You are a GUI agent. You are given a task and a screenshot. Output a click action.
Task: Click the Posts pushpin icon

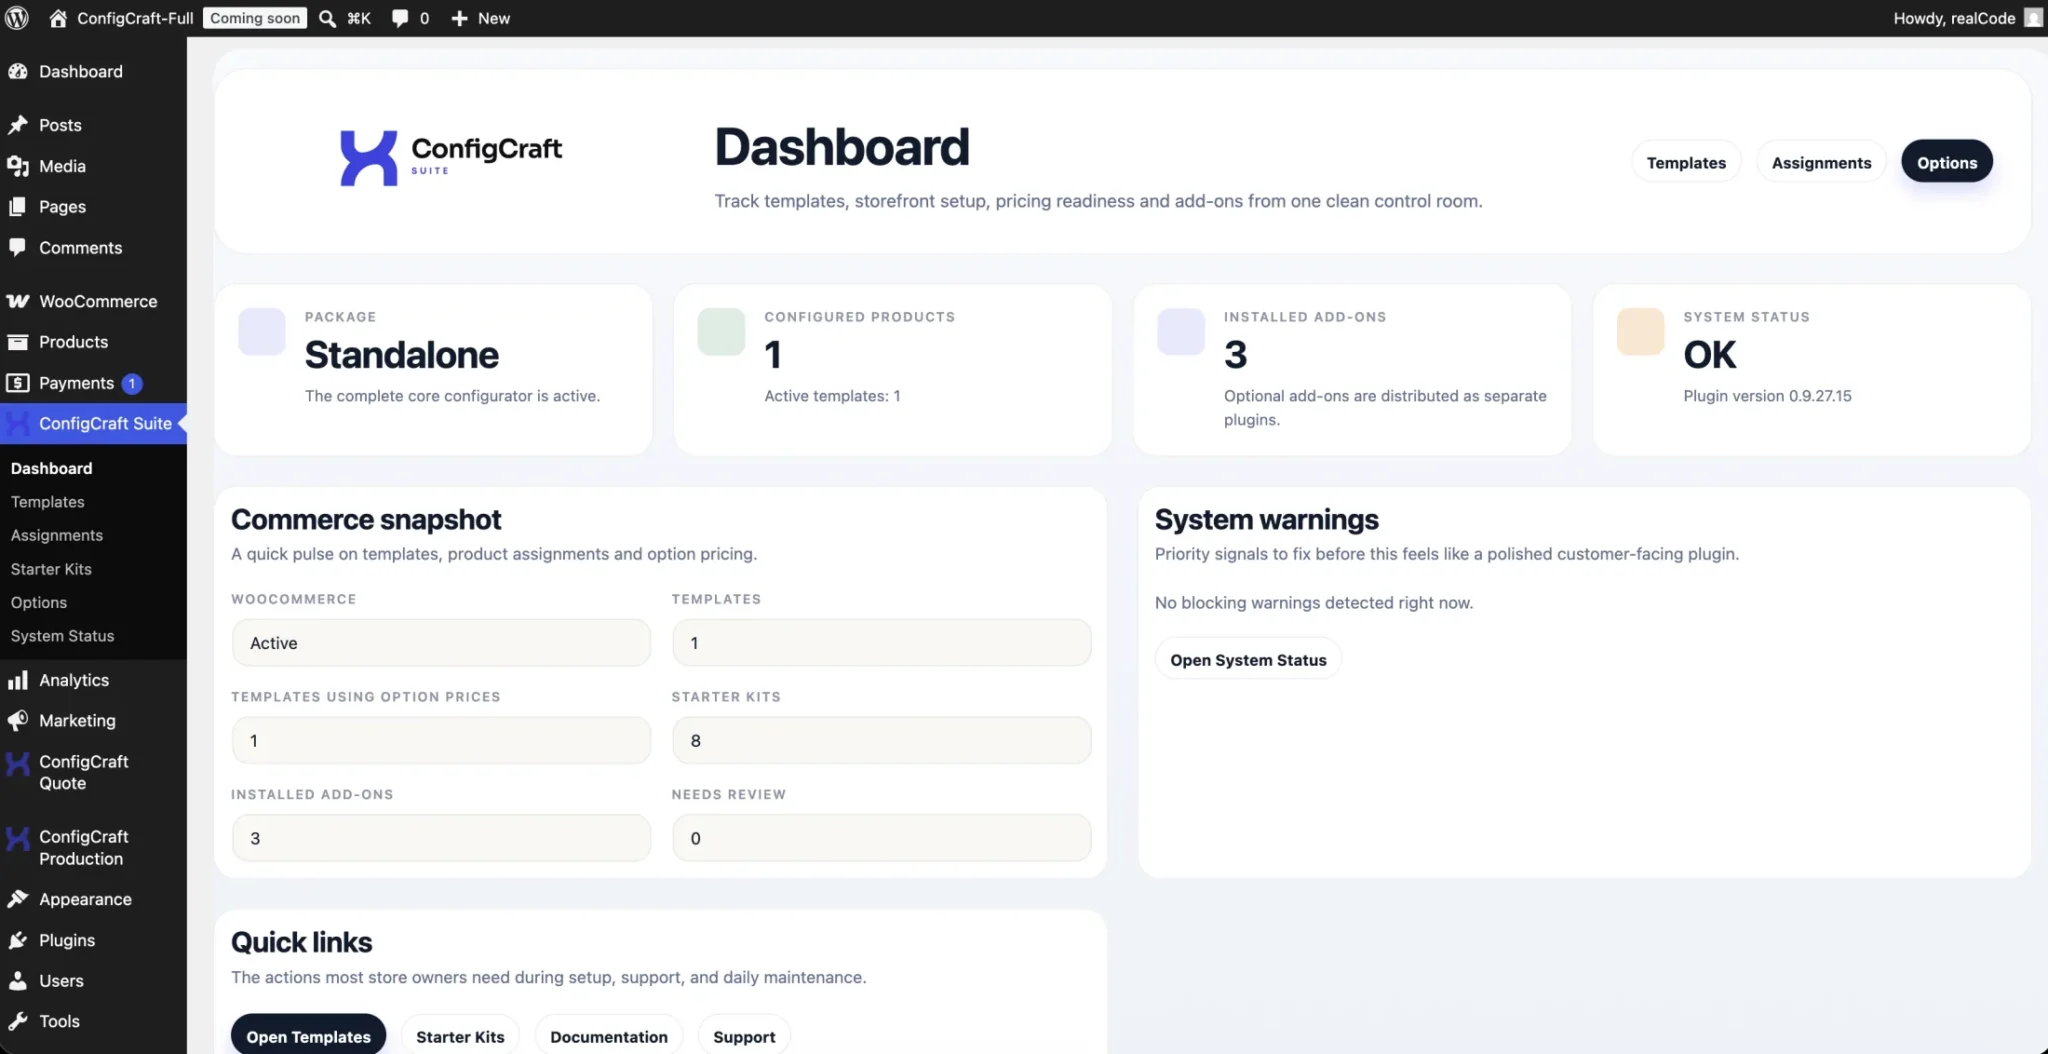18,125
